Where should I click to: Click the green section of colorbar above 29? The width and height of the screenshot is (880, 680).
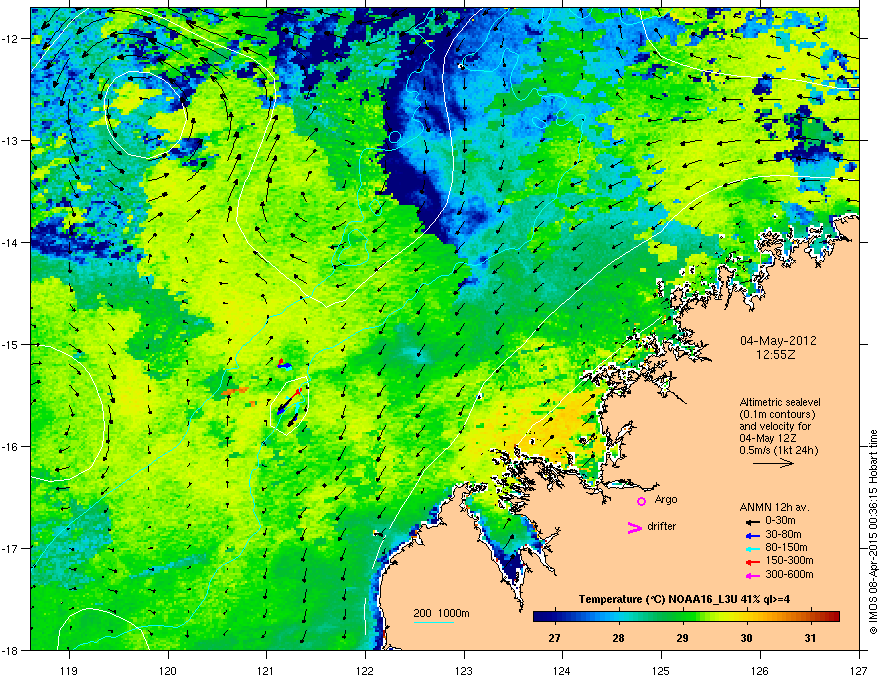pos(682,616)
